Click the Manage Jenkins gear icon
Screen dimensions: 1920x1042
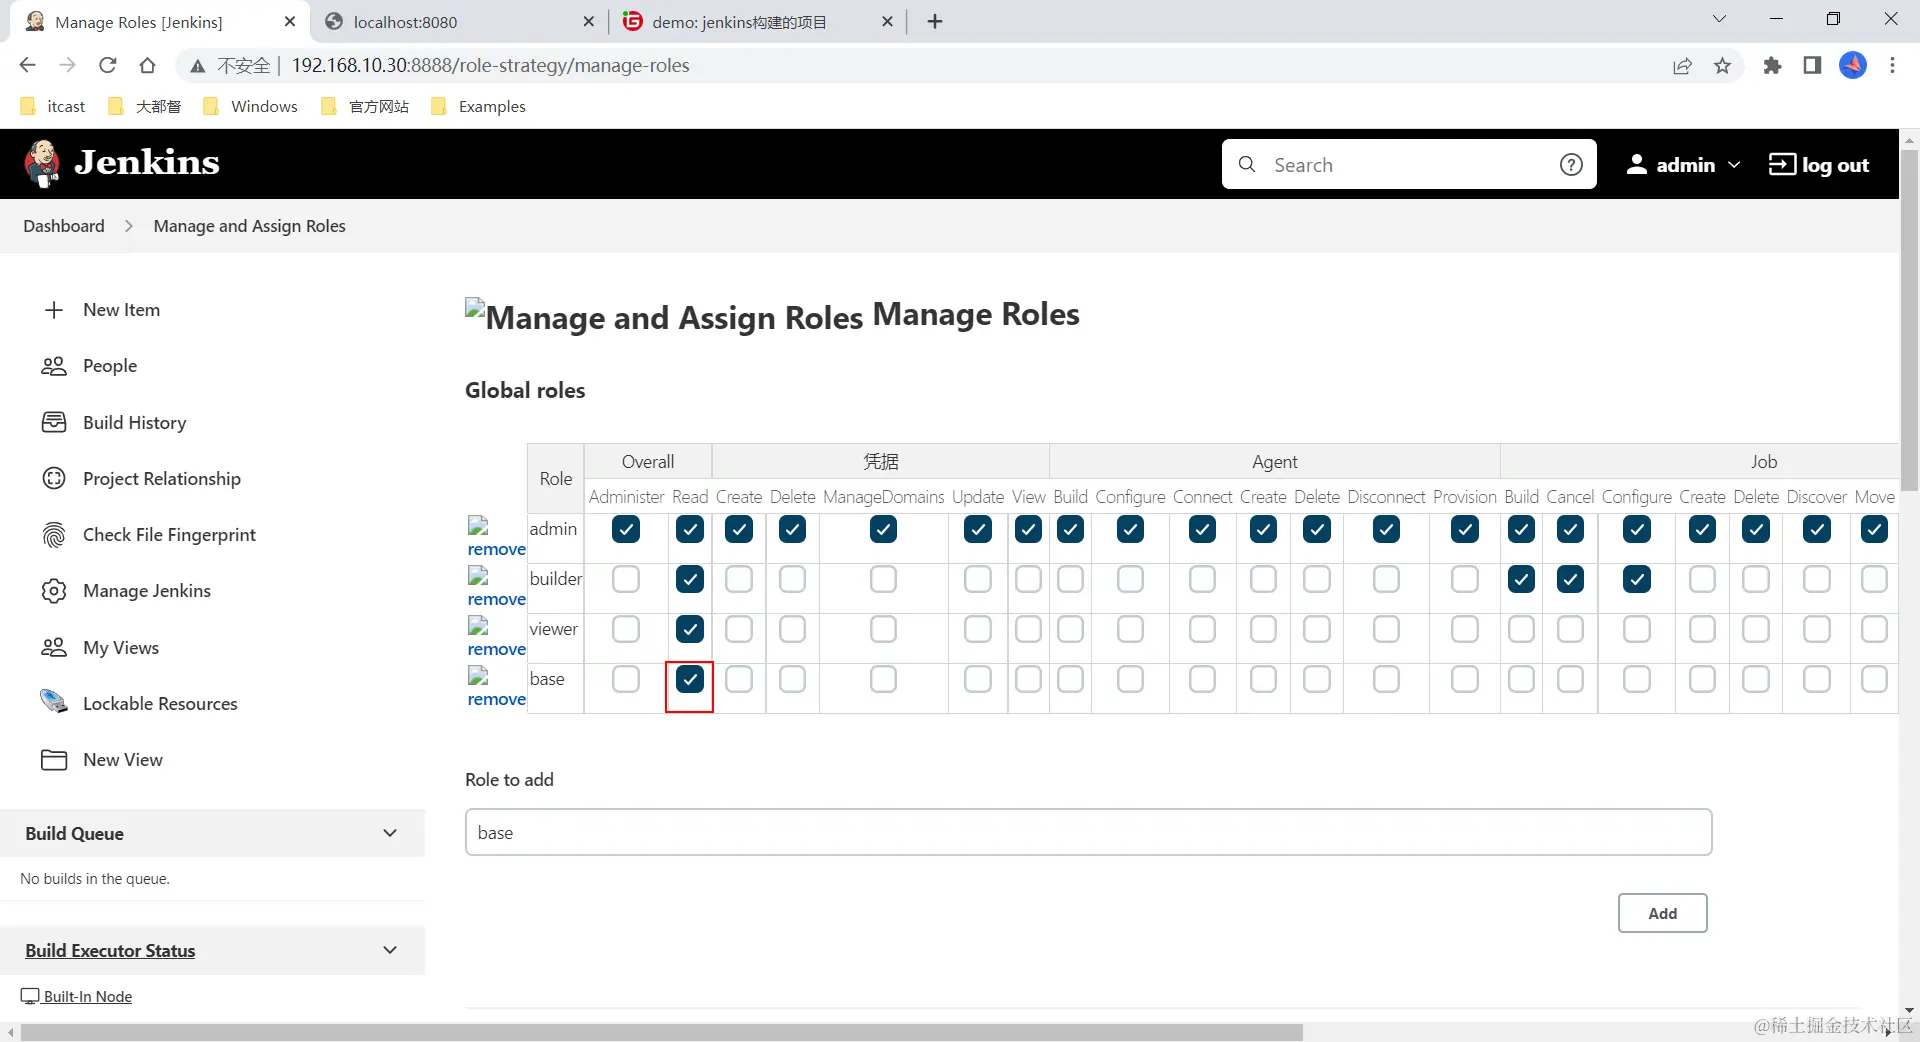[x=54, y=591]
